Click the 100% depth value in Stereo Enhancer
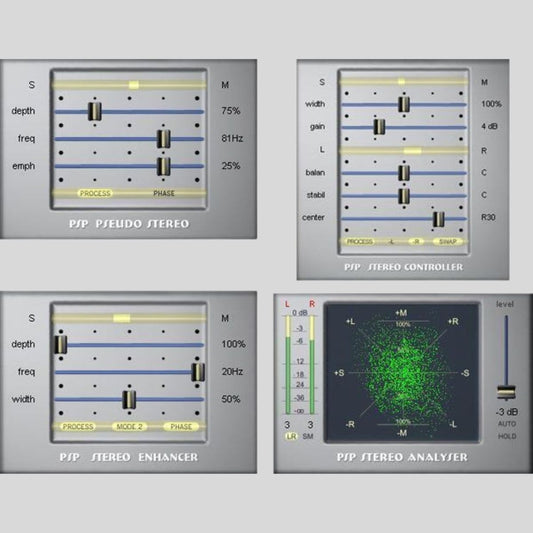The width and height of the screenshot is (533, 533). 234,344
